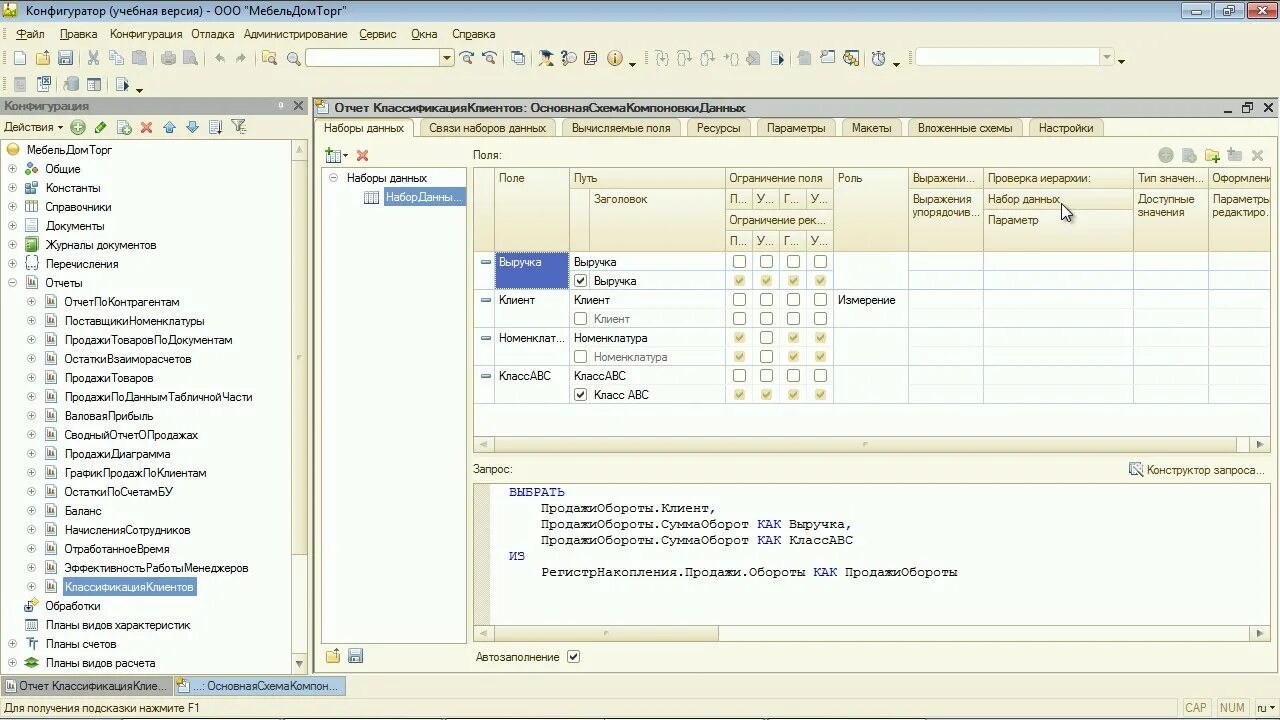Select ЭффективностьРаботыМенеджеров report

pos(156,568)
